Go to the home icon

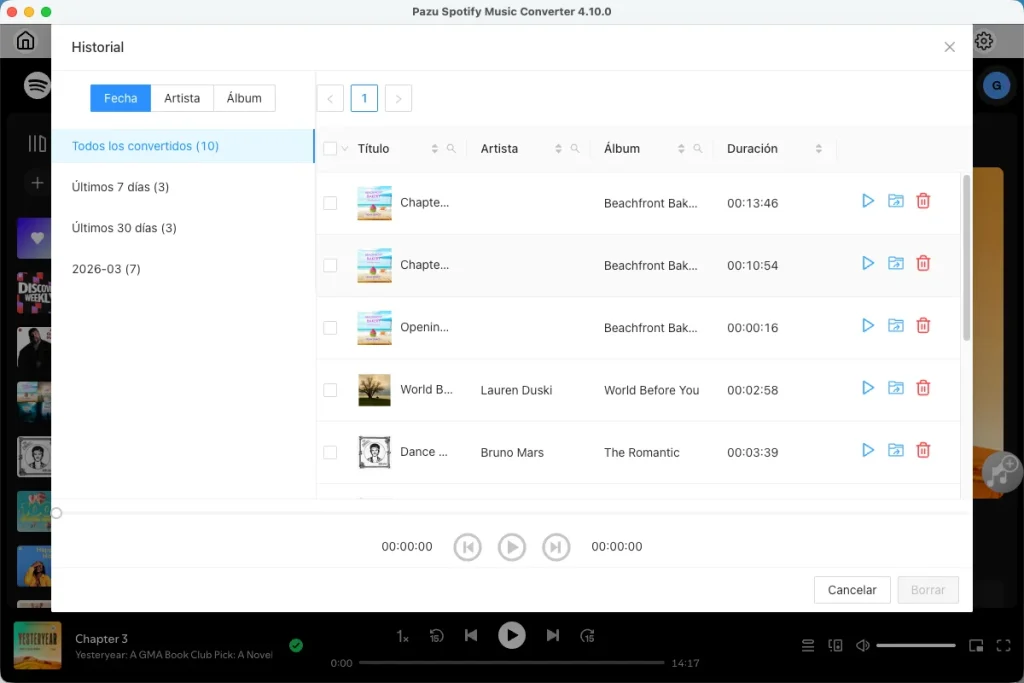click(25, 40)
